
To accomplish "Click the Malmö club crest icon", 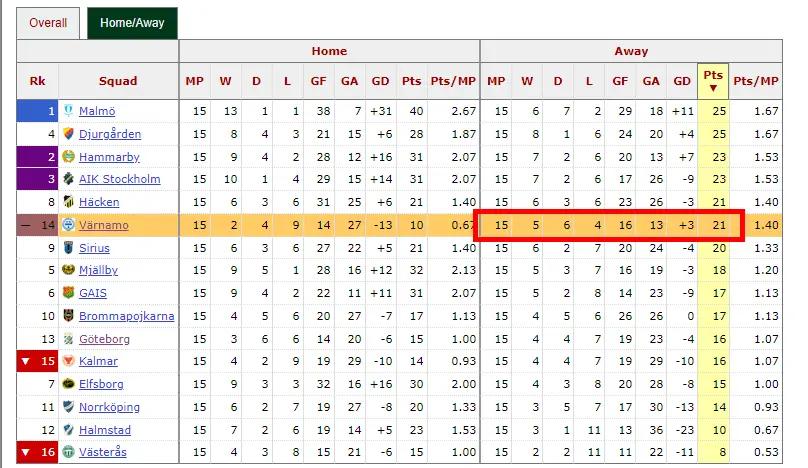I will (68, 110).
